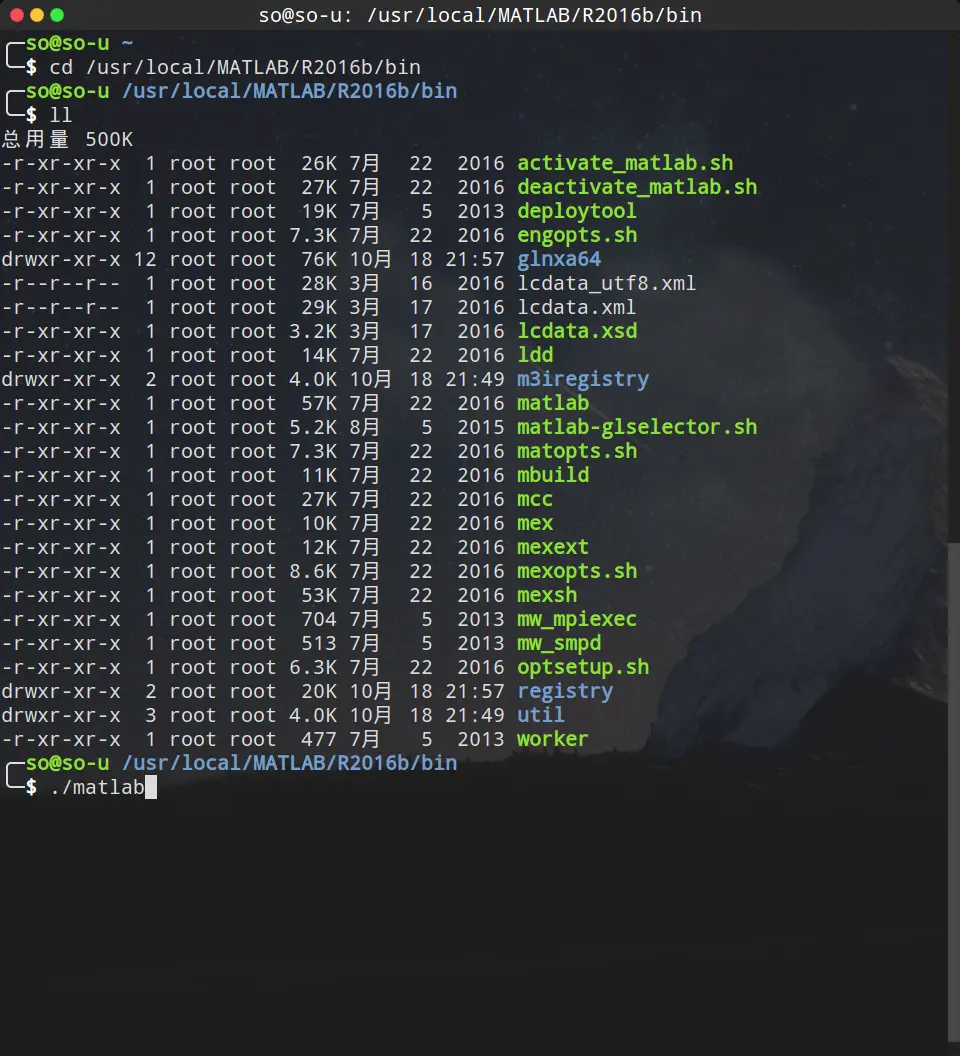Click the 8月 month on matlab-glselector.sh row
960x1056 pixels.
[x=364, y=427]
